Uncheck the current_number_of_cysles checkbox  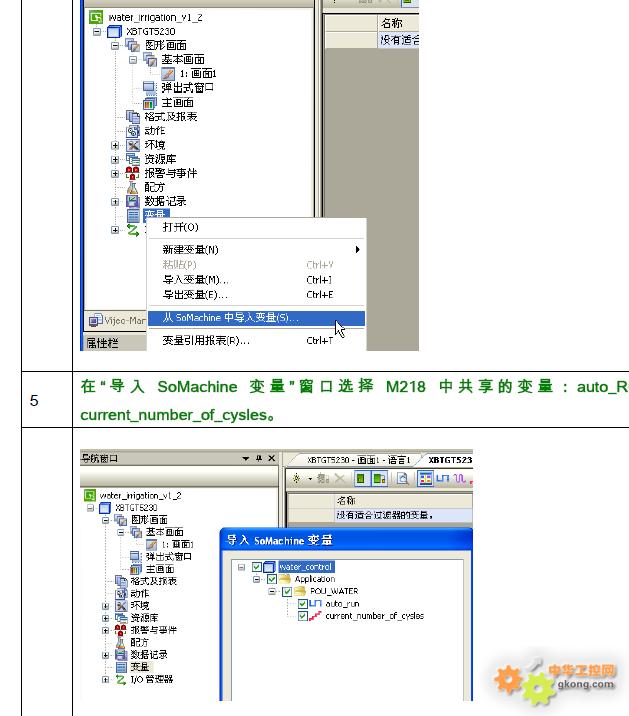[x=302, y=616]
